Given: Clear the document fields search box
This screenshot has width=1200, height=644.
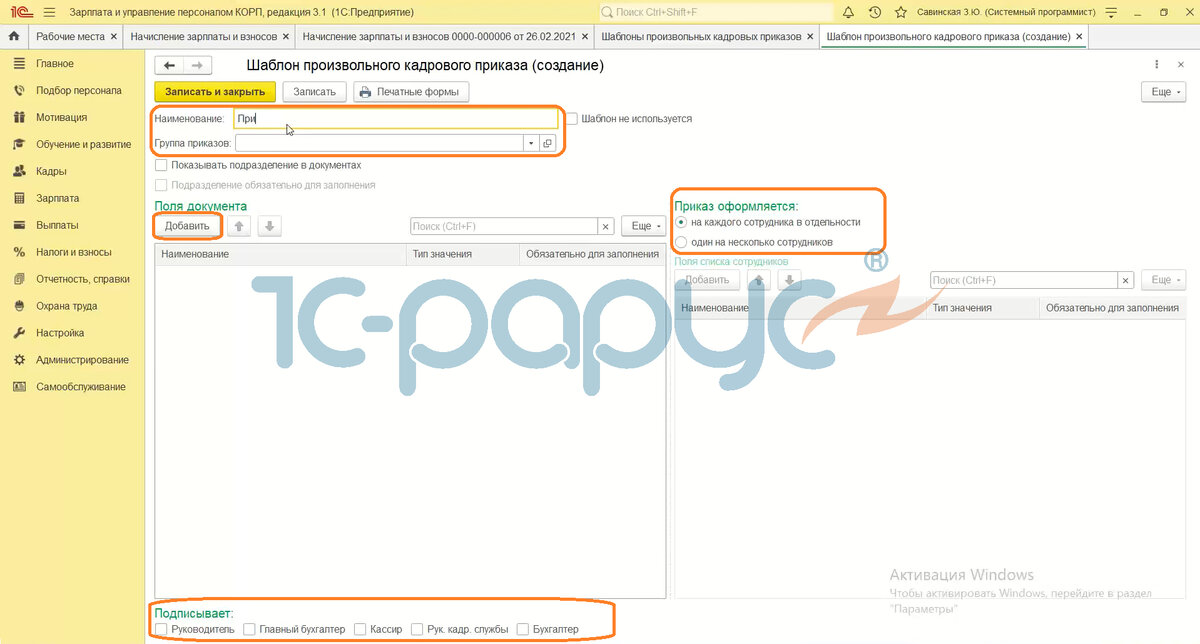Looking at the screenshot, I should pos(605,226).
